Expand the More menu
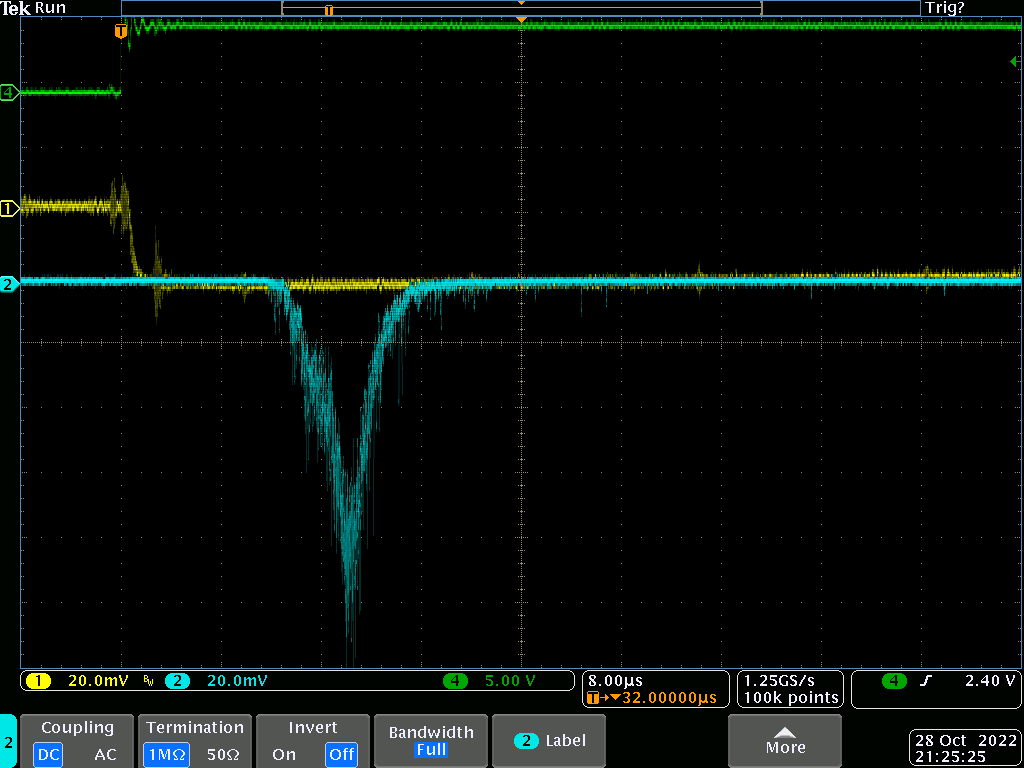The height and width of the screenshot is (768, 1024). pos(785,740)
